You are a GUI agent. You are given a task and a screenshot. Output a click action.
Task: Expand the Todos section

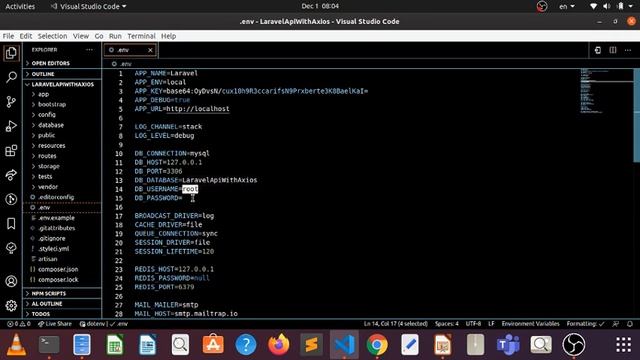(62, 314)
